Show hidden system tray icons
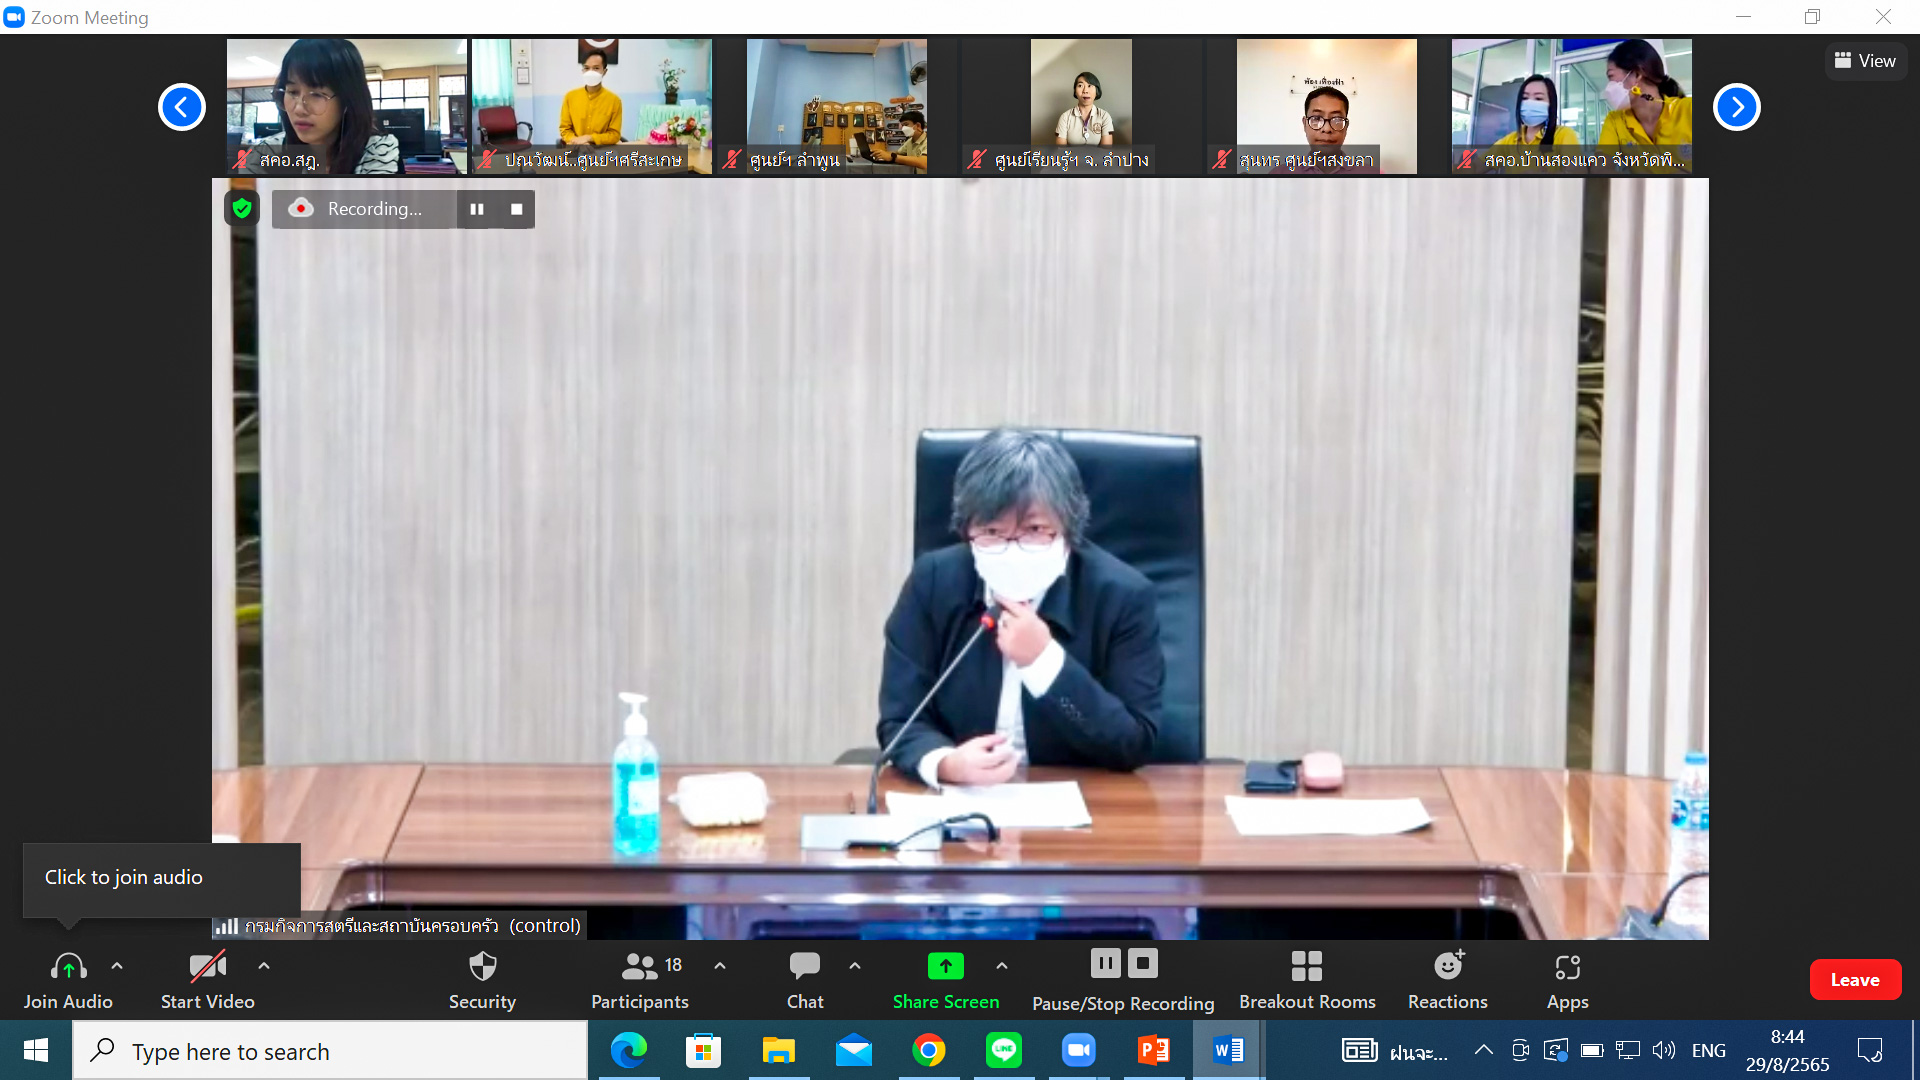The width and height of the screenshot is (1920, 1080). coord(1484,1050)
